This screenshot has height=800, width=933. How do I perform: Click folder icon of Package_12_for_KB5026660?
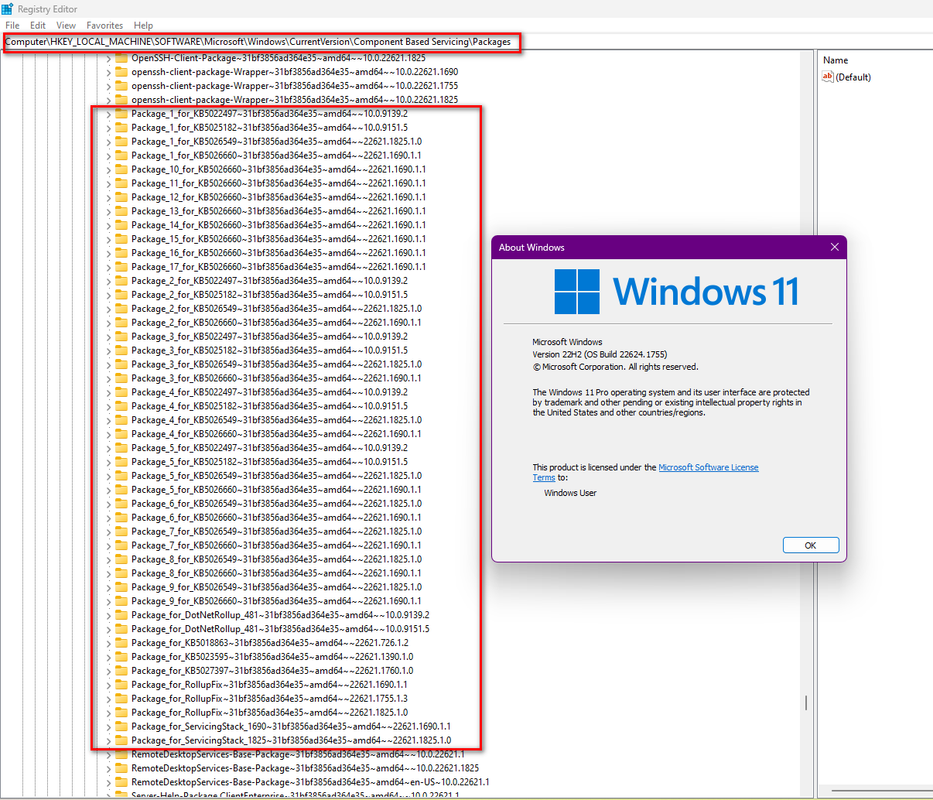121,197
